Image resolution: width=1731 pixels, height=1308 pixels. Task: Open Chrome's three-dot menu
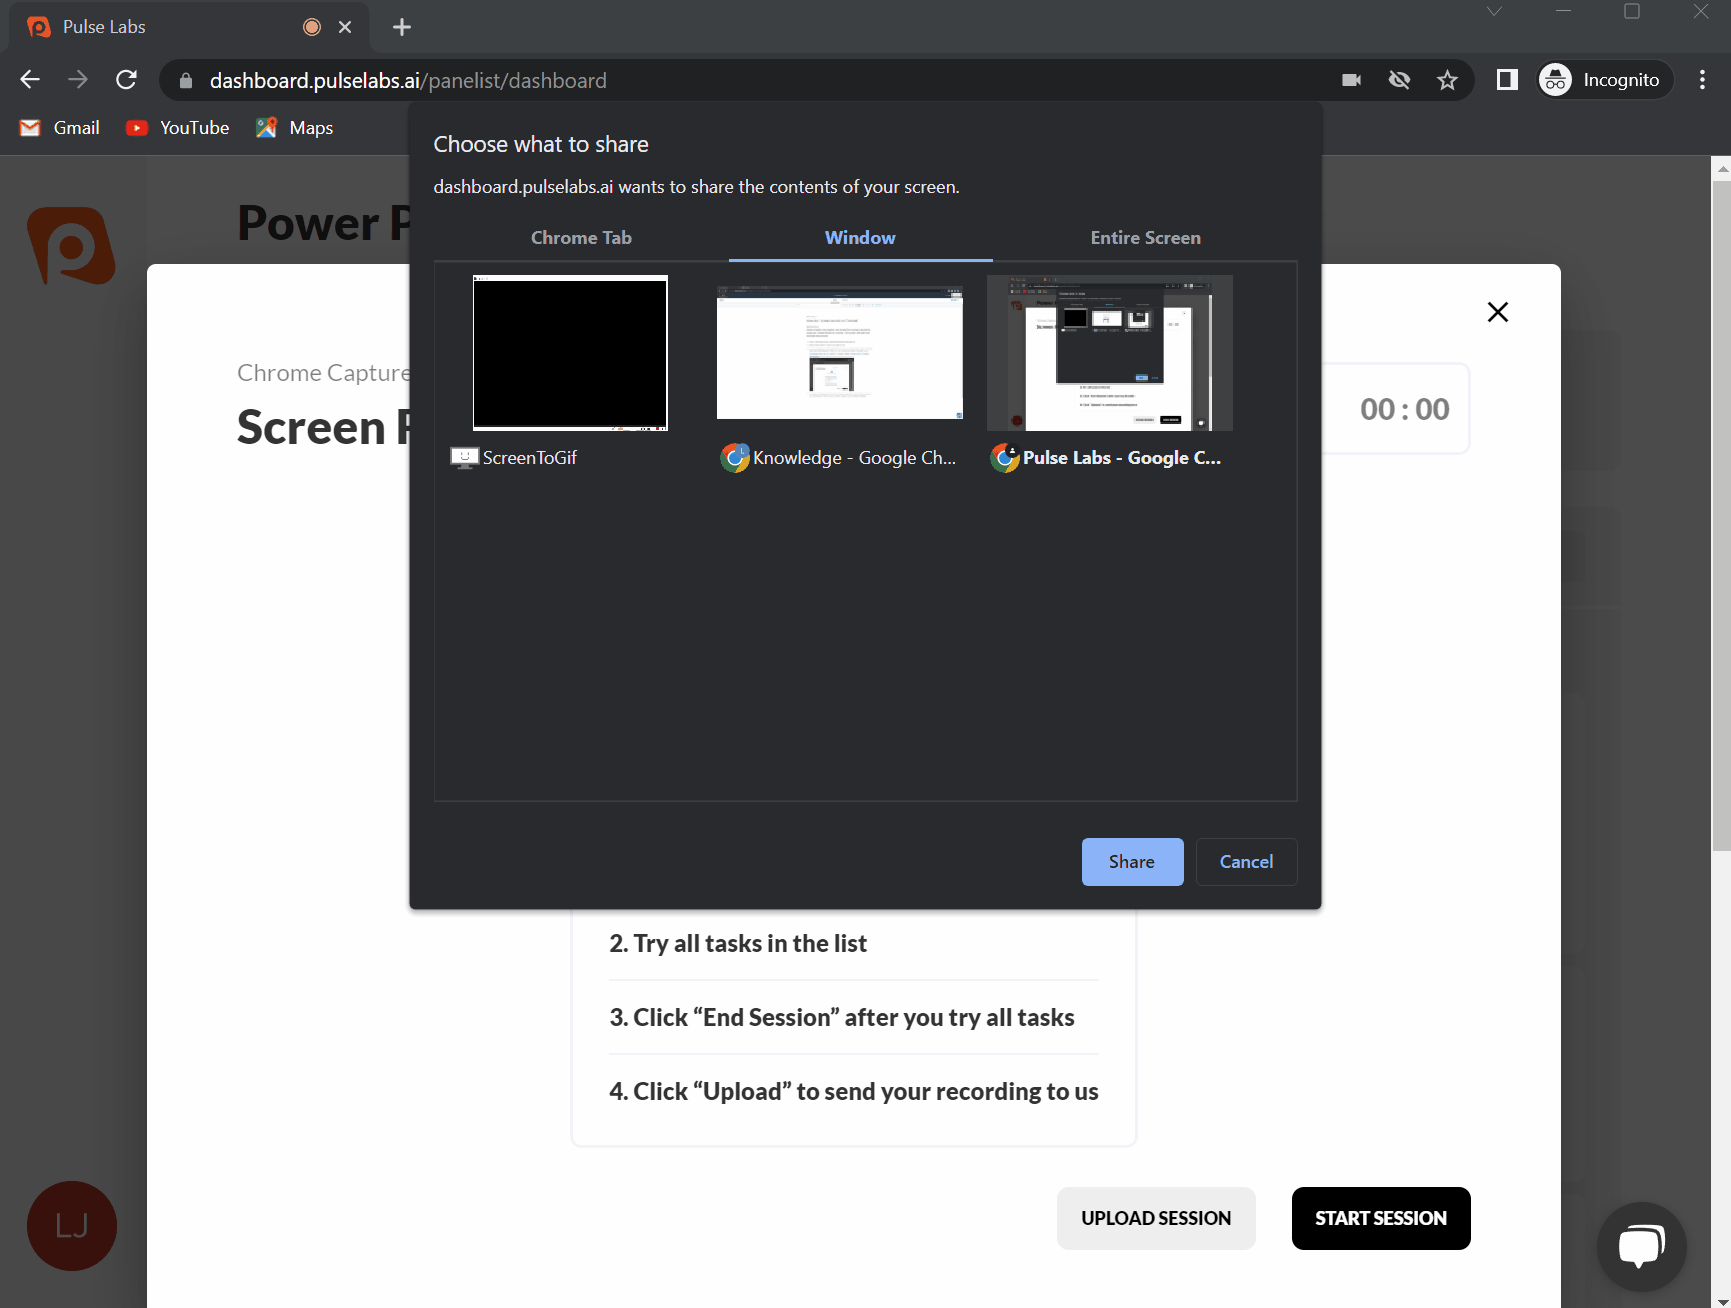[1702, 80]
